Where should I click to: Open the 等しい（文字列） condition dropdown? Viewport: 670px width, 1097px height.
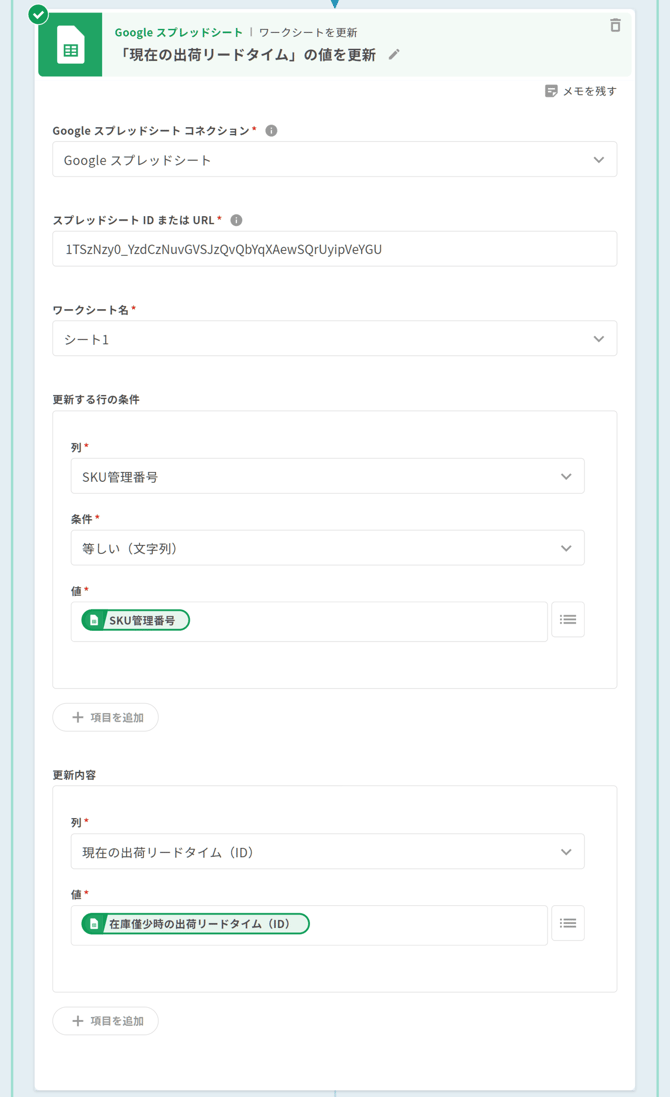click(327, 548)
